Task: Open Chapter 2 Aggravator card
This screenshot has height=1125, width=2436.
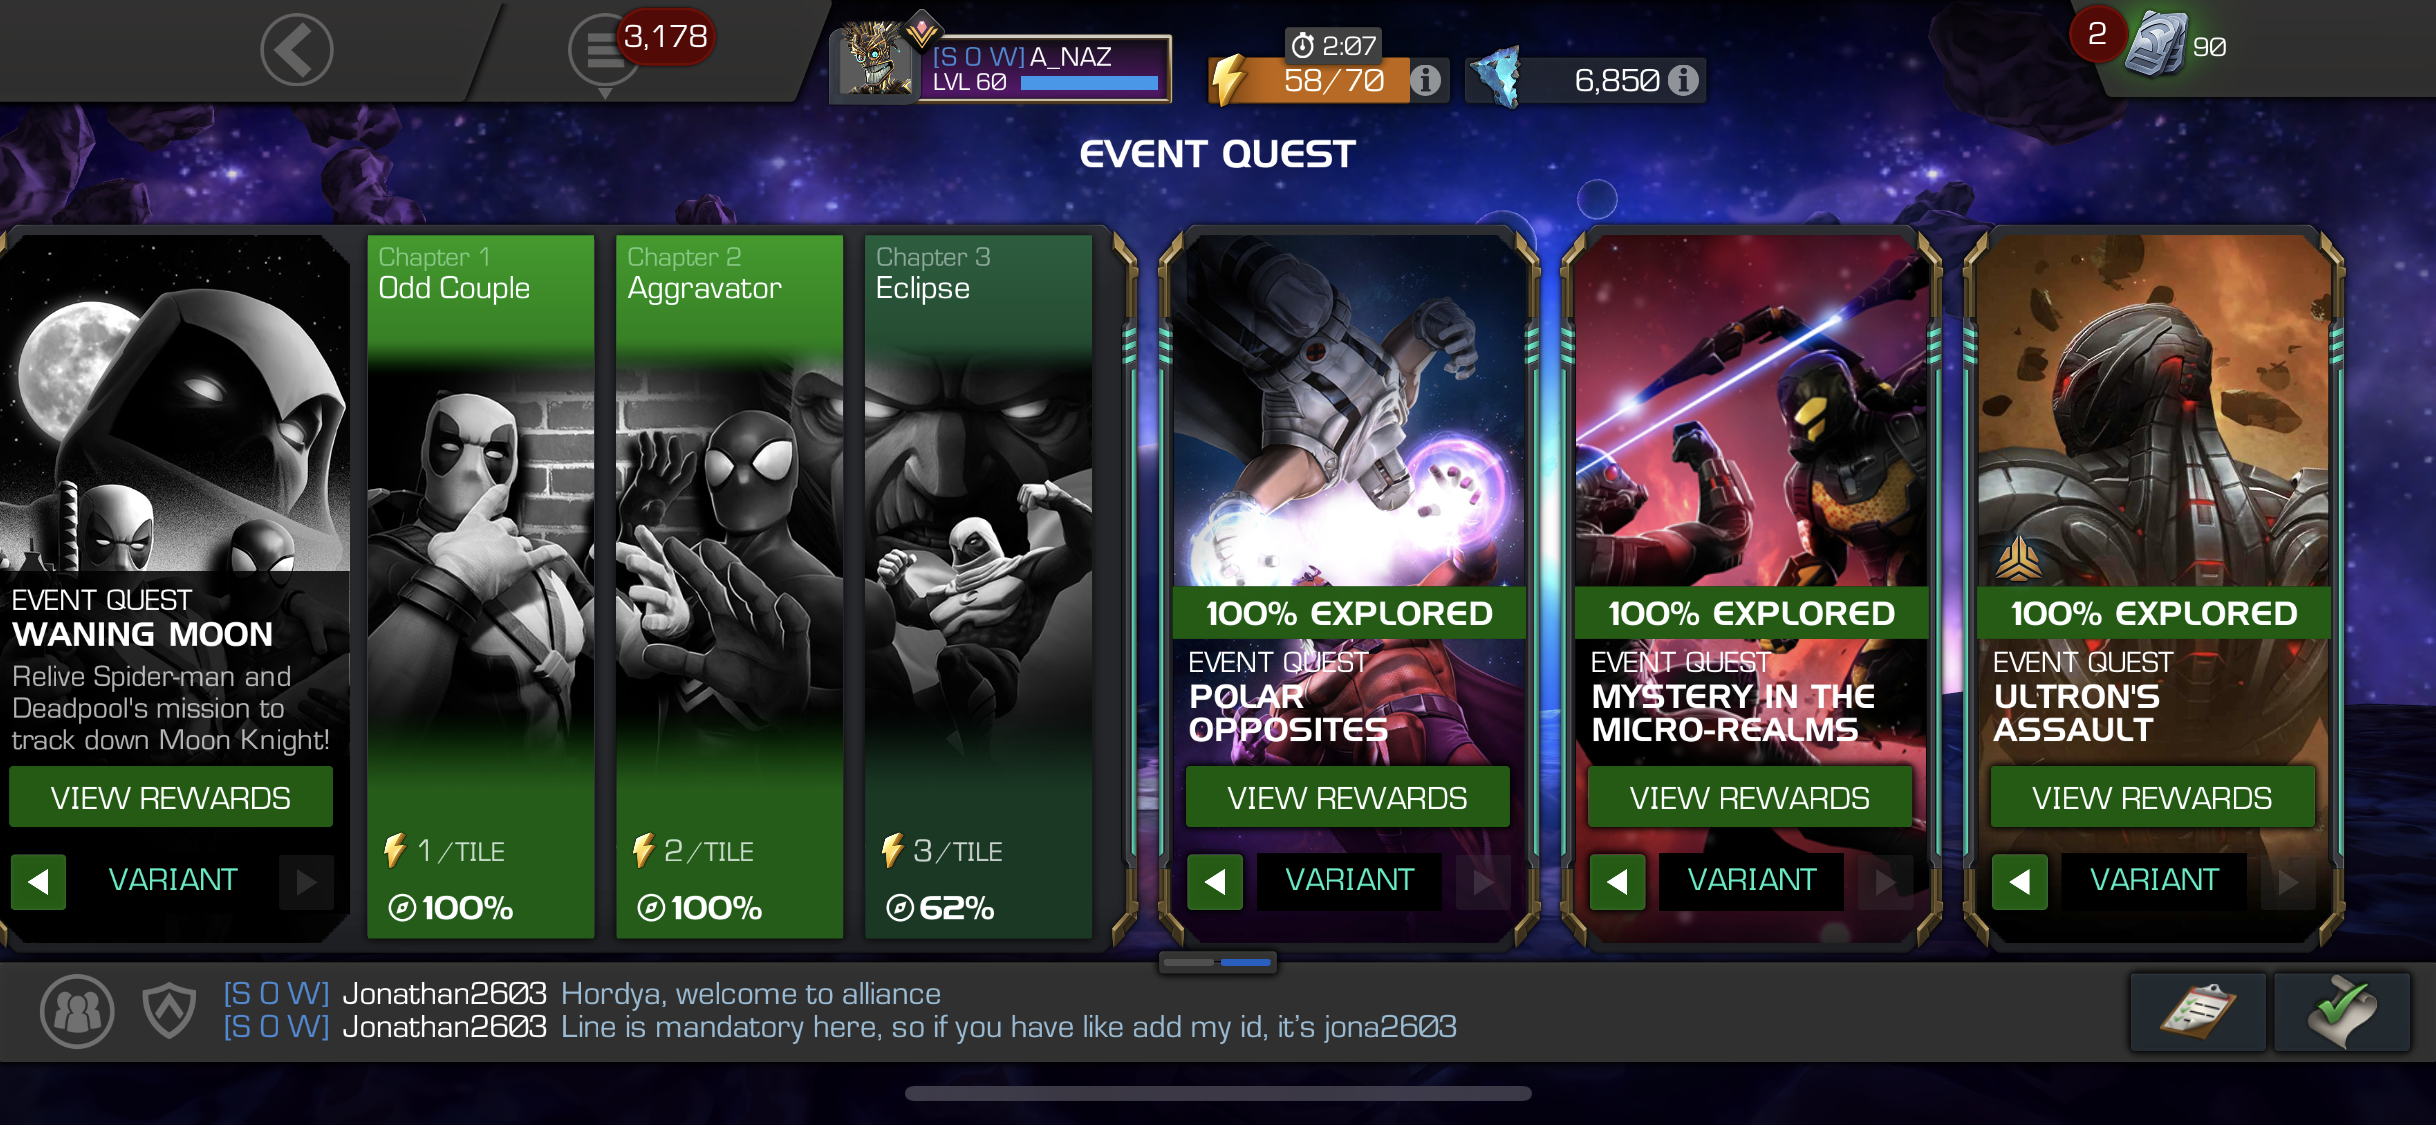Action: click(730, 586)
